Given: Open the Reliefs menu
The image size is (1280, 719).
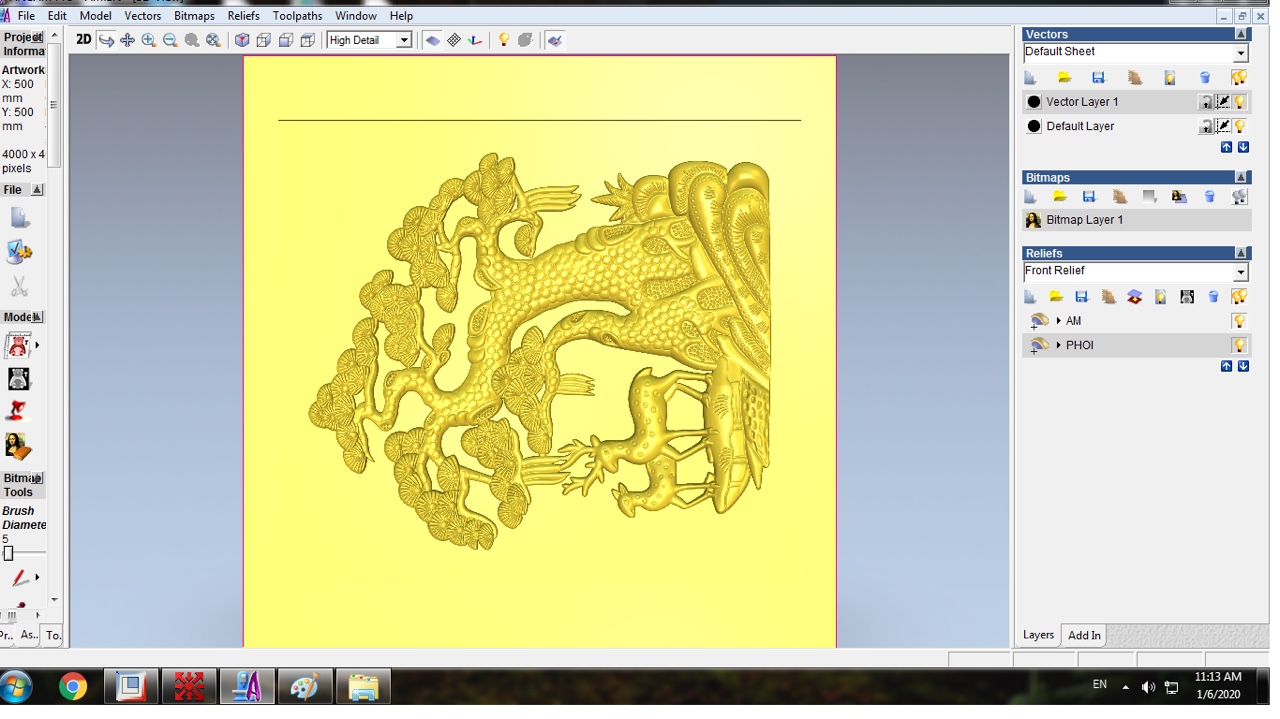Looking at the screenshot, I should pyautogui.click(x=243, y=16).
